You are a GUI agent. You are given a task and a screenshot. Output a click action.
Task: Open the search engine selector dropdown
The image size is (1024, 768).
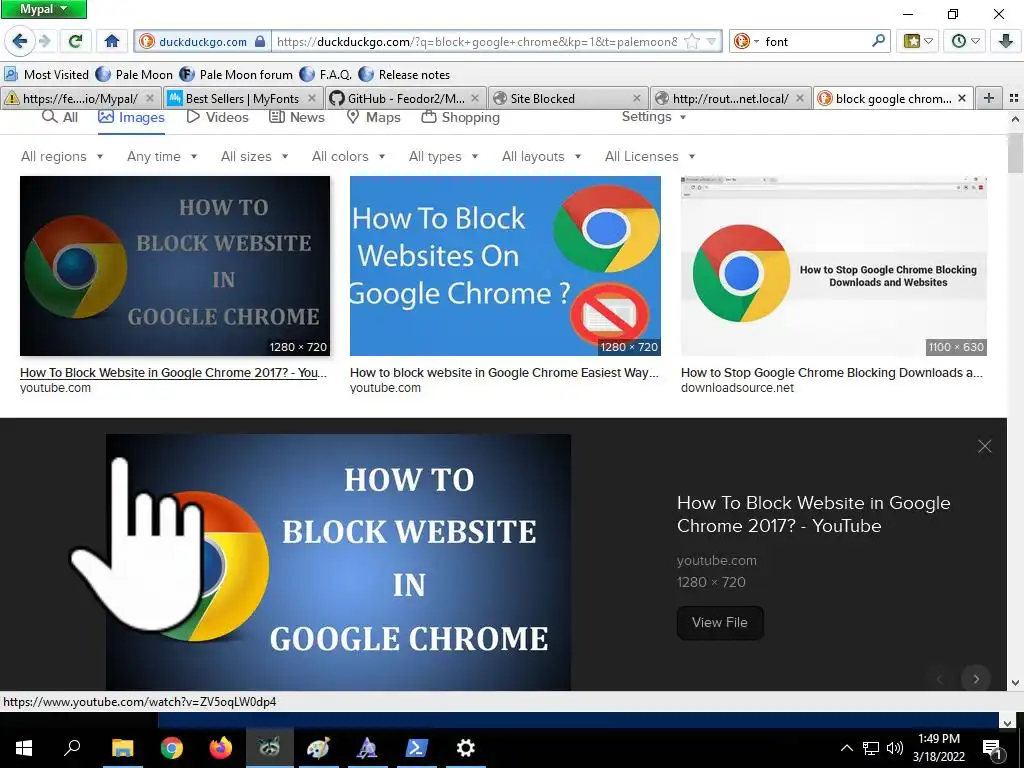click(x=745, y=42)
